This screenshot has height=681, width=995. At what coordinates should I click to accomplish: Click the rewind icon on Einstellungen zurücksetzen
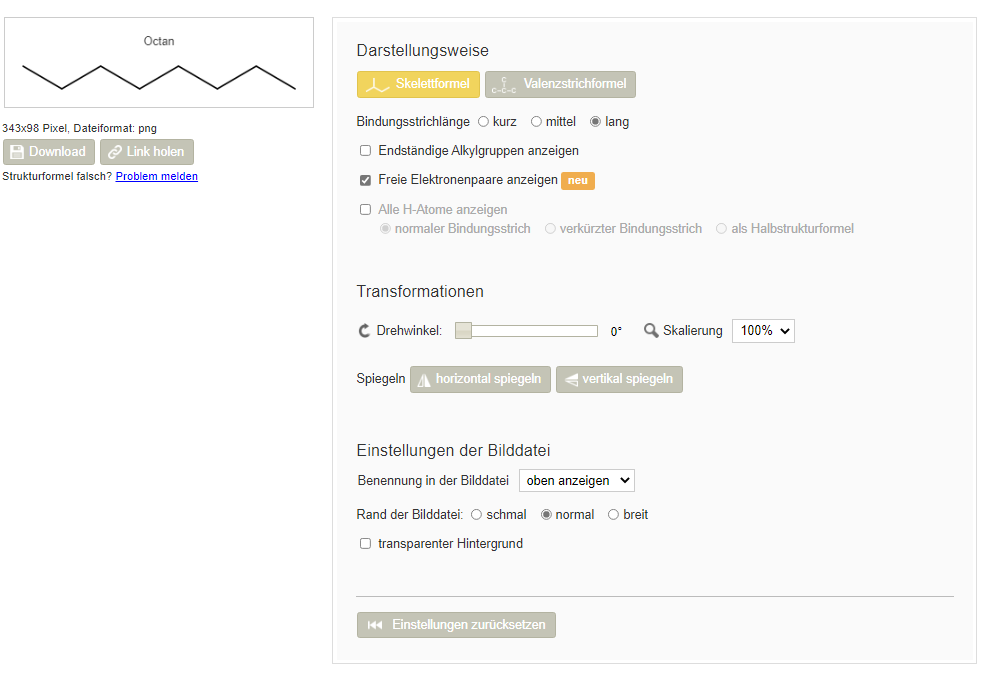(375, 625)
